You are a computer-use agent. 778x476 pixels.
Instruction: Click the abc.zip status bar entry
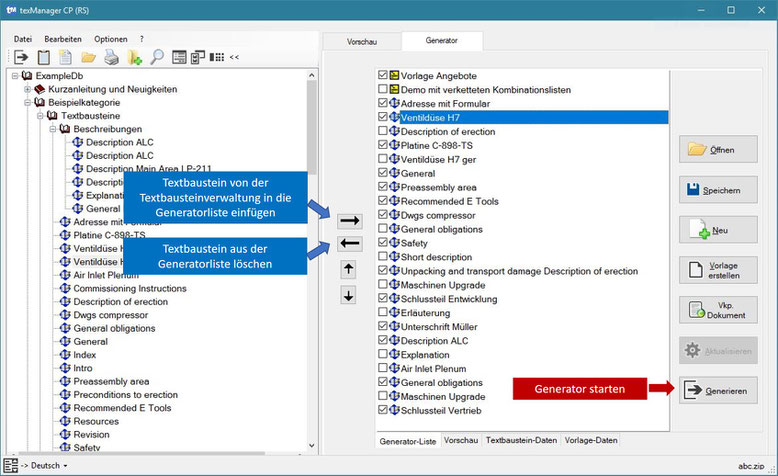751,466
